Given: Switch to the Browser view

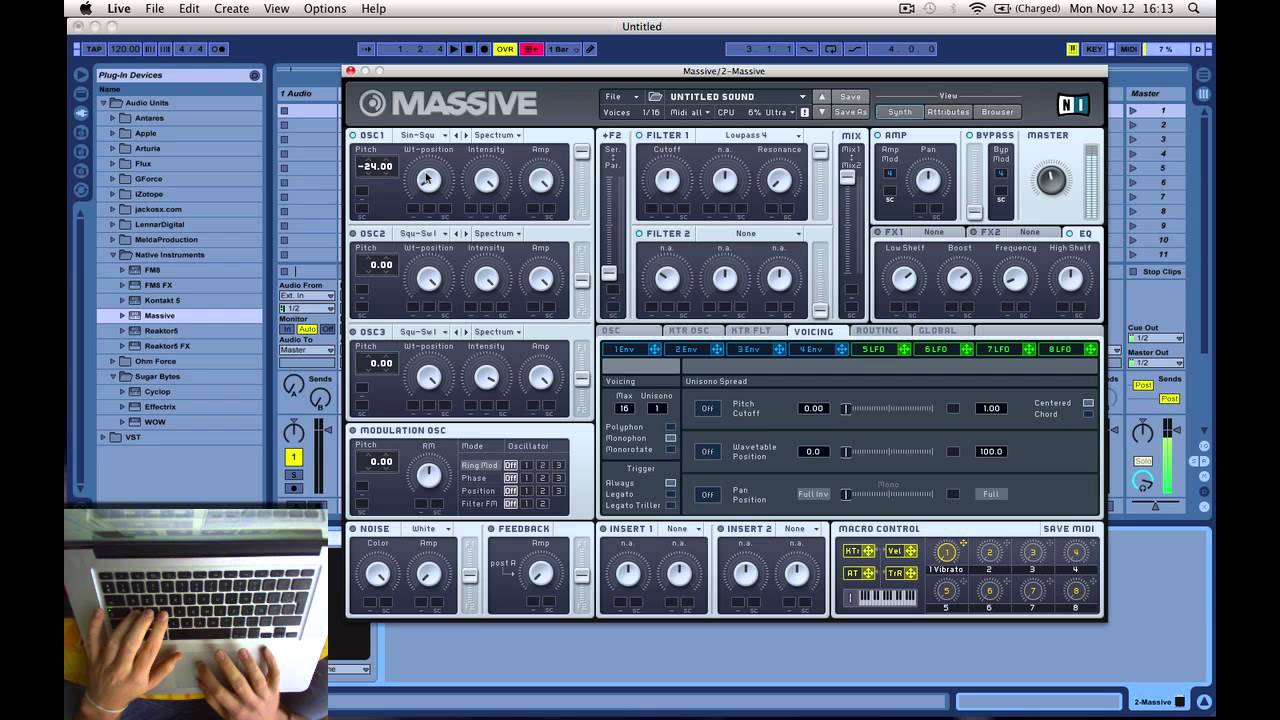Looking at the screenshot, I should tap(997, 112).
